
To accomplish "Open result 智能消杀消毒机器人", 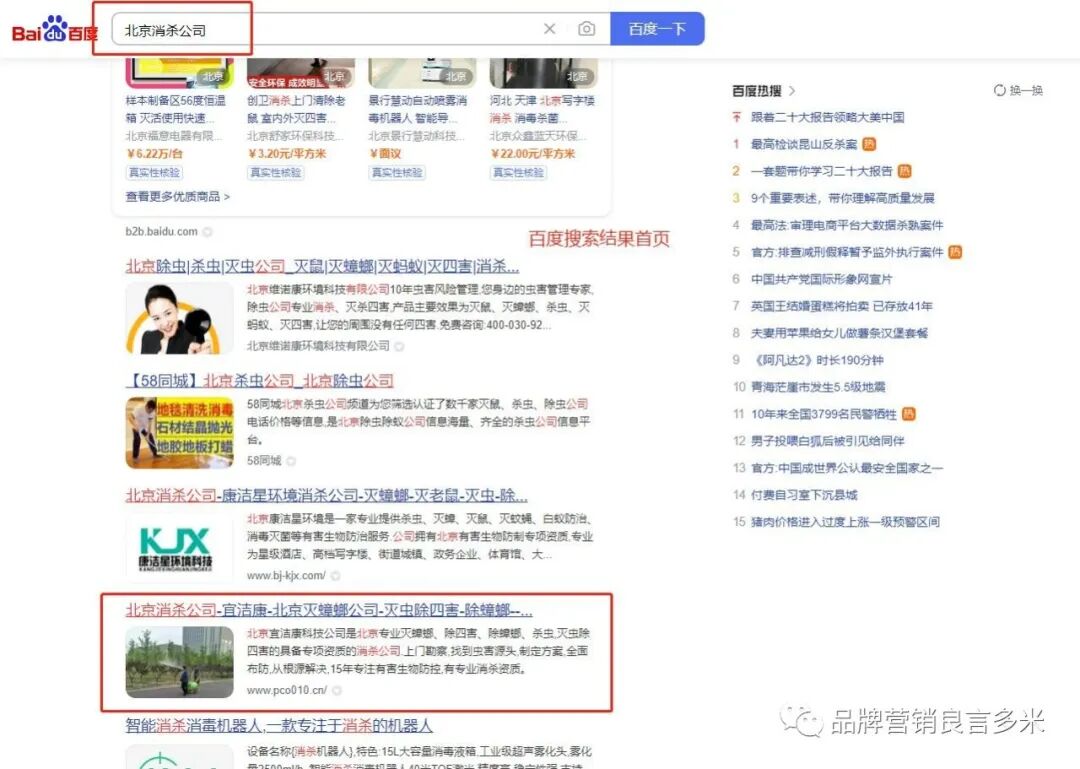I will pyautogui.click(x=279, y=725).
